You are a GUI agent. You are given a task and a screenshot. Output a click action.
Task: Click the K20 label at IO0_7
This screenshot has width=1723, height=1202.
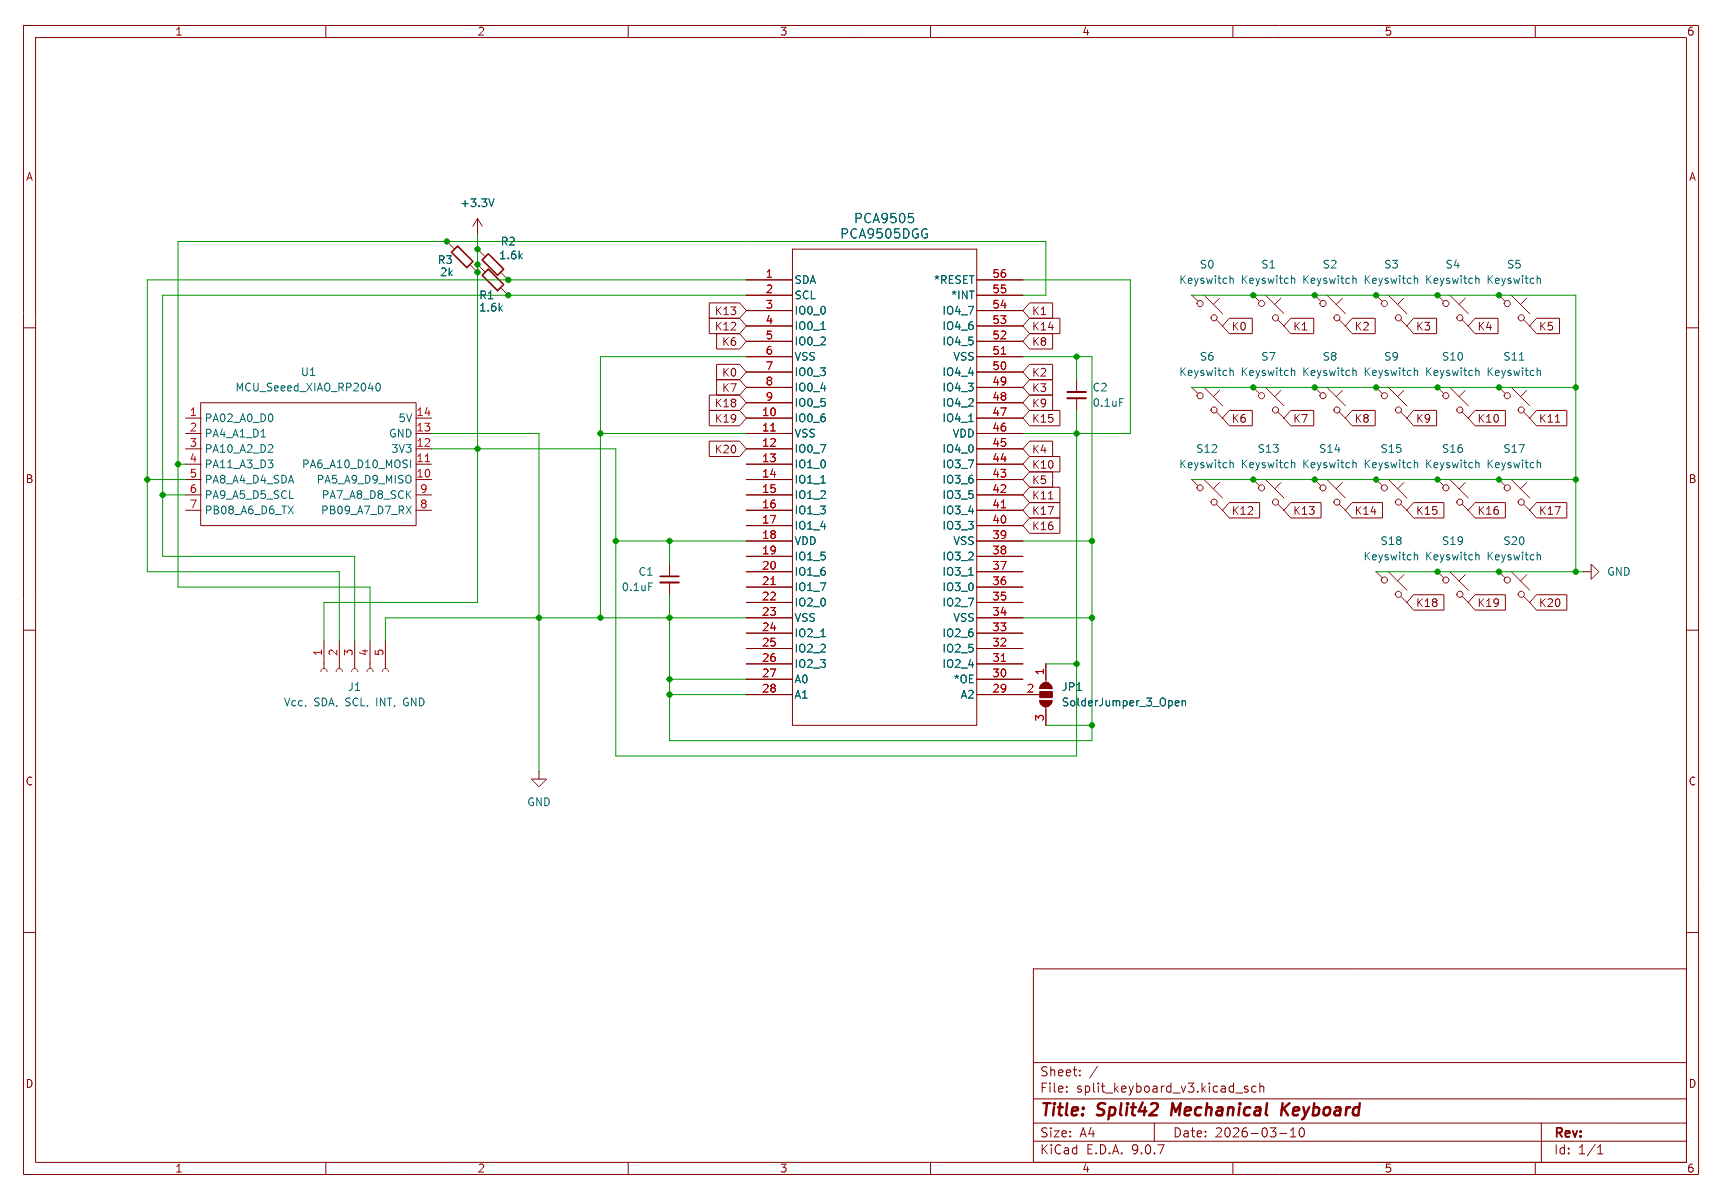tap(726, 449)
